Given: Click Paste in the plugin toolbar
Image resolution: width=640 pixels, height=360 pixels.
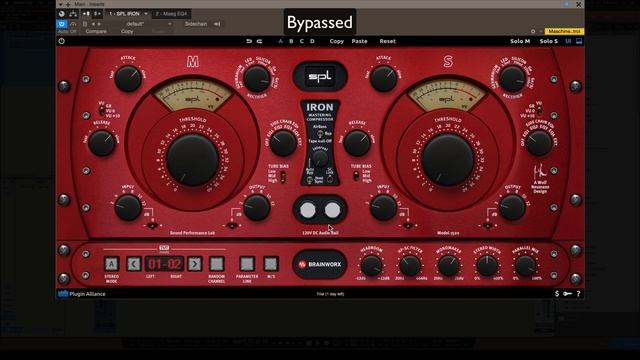Looking at the screenshot, I should (360, 41).
